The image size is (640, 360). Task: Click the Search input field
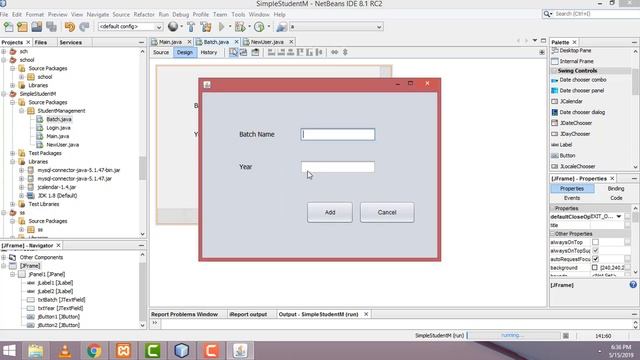[597, 14]
